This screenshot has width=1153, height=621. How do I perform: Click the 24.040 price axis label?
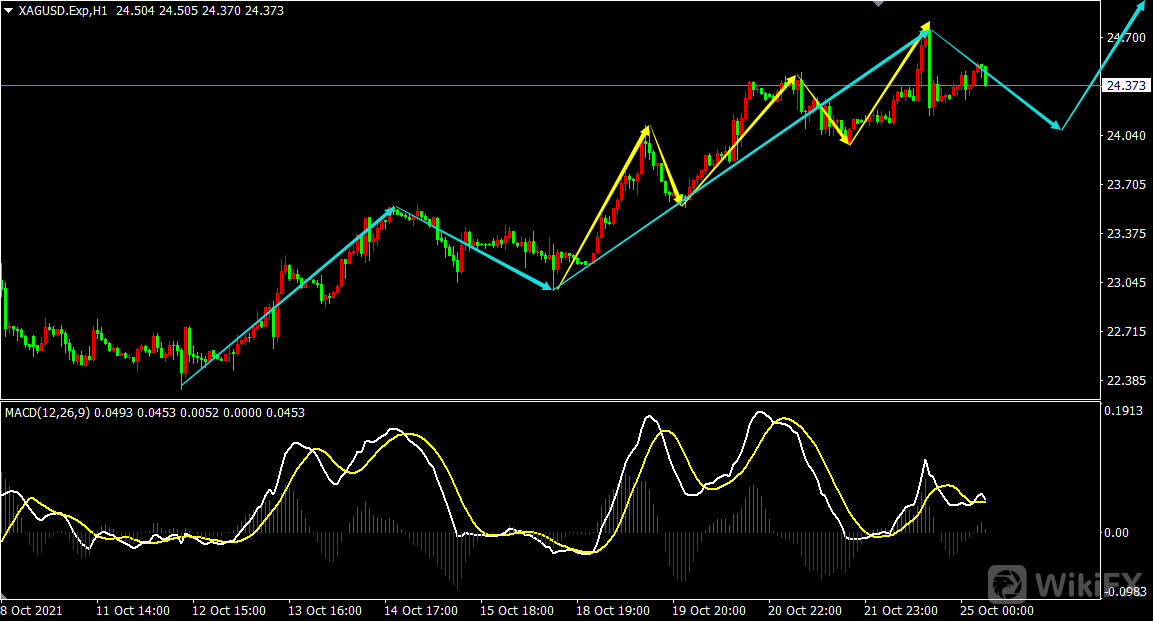pos(1126,135)
